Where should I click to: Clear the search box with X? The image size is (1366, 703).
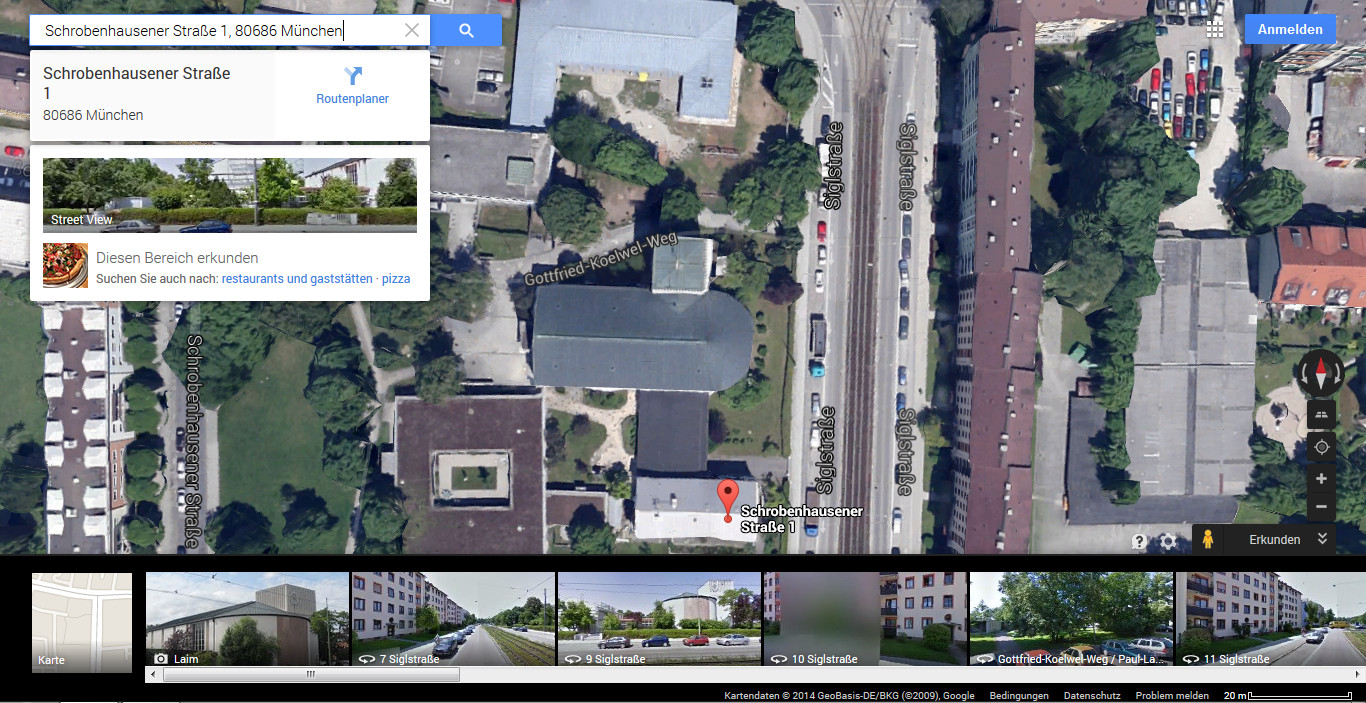(x=412, y=30)
